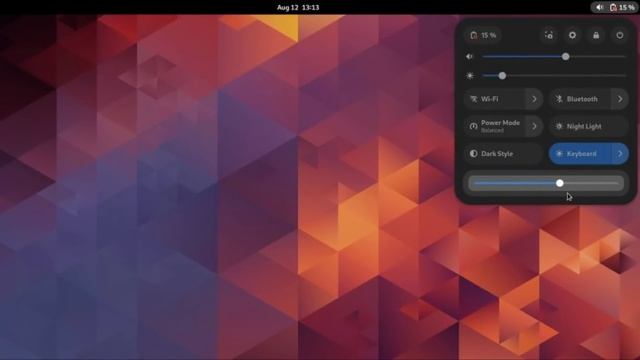Click the top bar battery 15 % indicator
The width and height of the screenshot is (640, 360).
(622, 7)
